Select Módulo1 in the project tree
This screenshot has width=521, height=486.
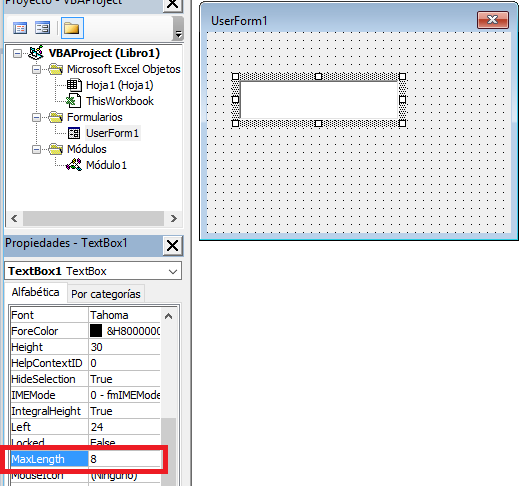click(x=106, y=165)
